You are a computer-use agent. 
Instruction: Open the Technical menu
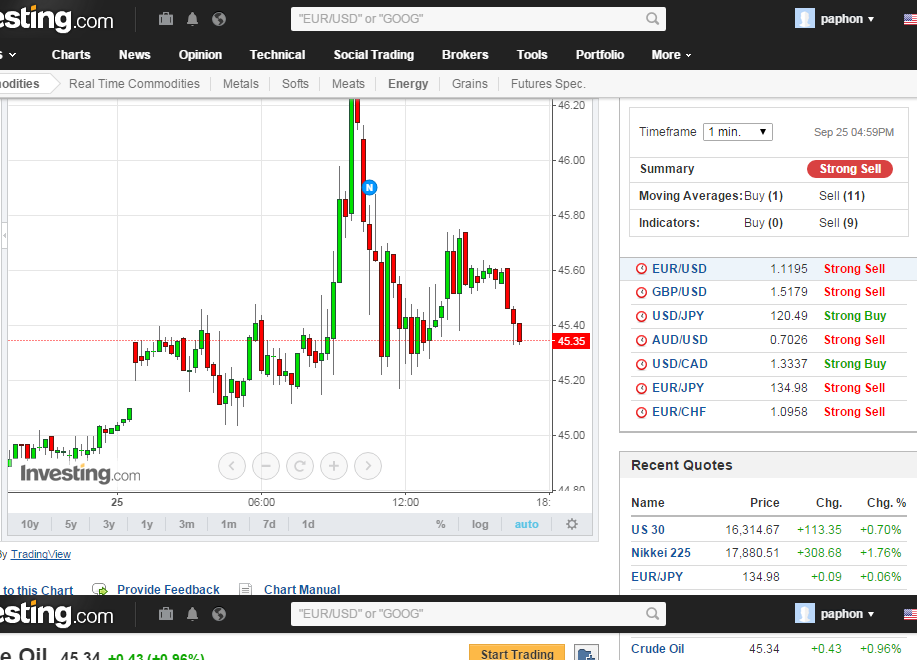[x=277, y=55]
